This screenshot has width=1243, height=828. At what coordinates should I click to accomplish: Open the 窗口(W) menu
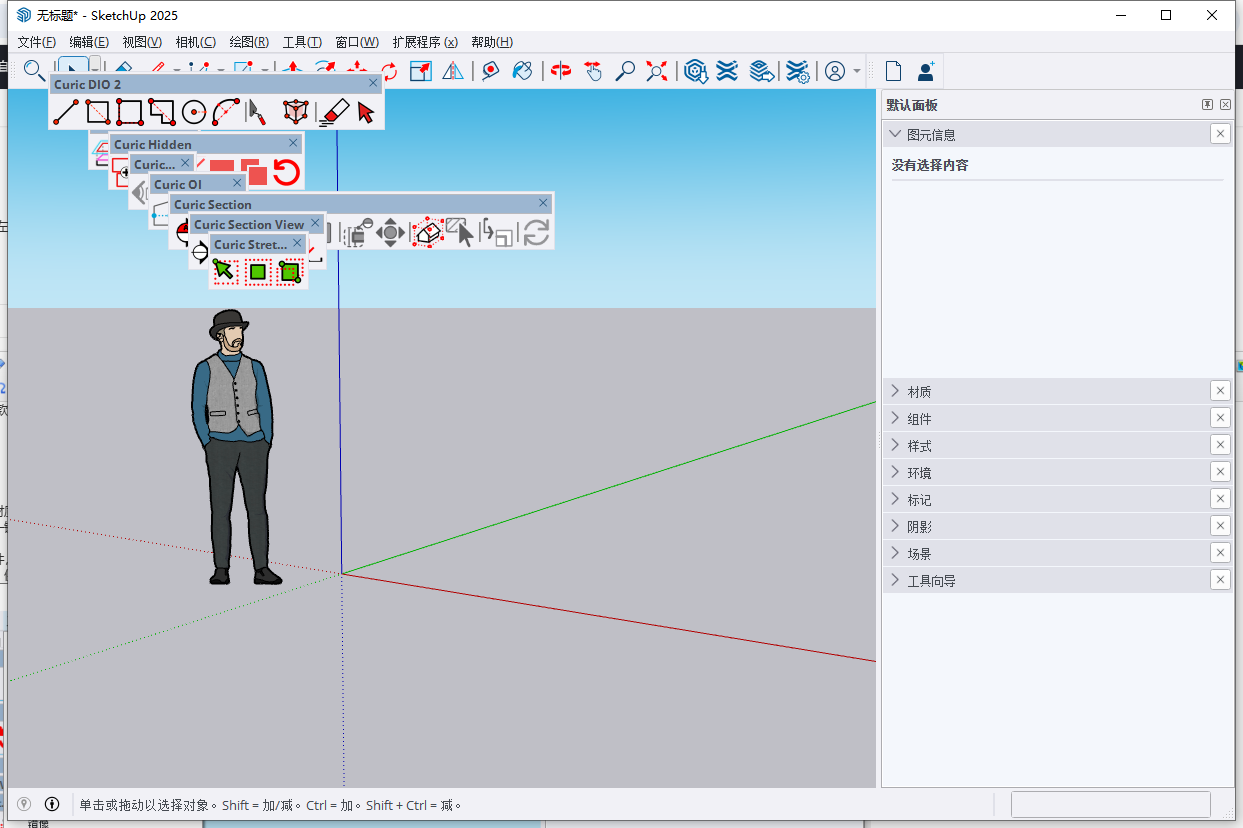(x=356, y=42)
